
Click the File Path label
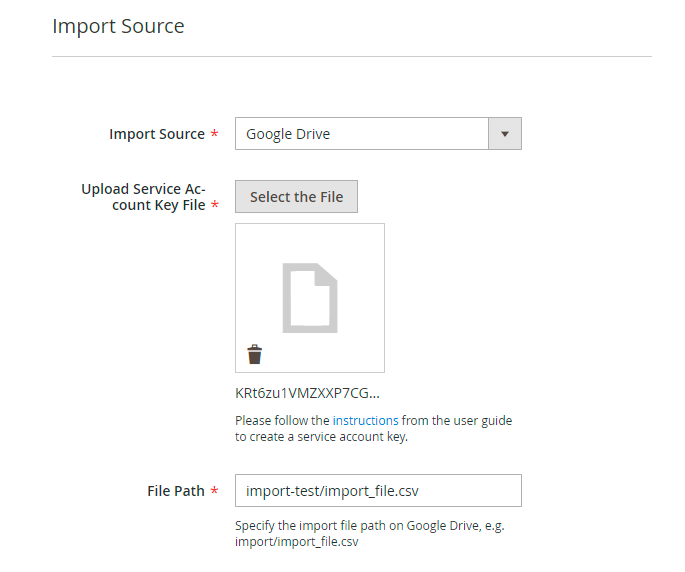(x=175, y=491)
